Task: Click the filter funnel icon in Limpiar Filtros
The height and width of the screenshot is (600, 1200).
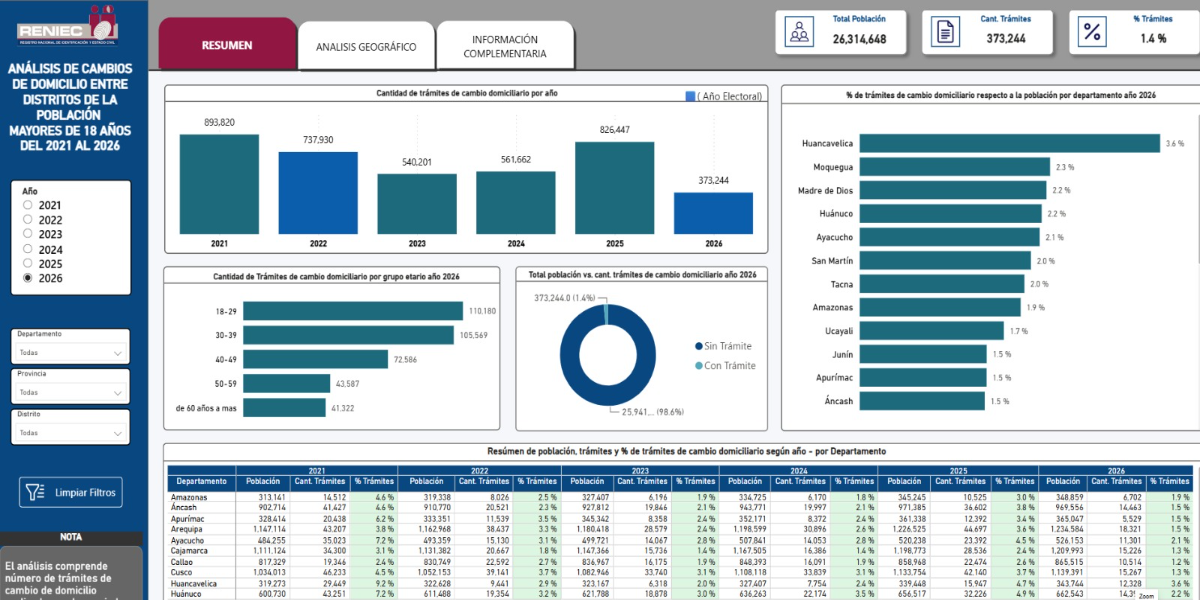Action: pos(35,492)
